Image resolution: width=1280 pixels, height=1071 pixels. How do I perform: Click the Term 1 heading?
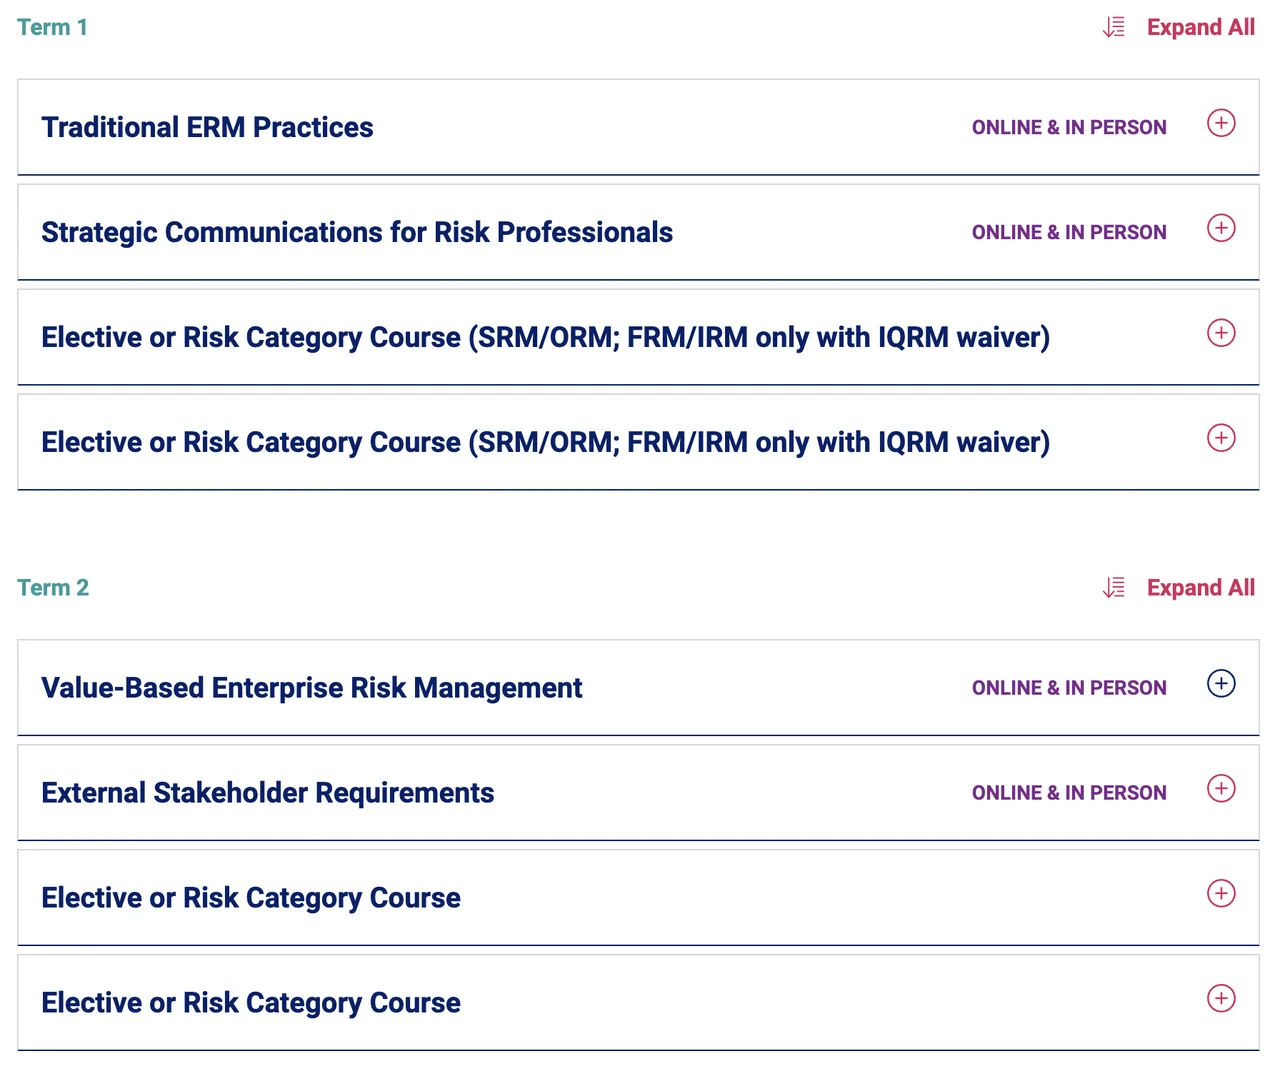[x=52, y=28]
